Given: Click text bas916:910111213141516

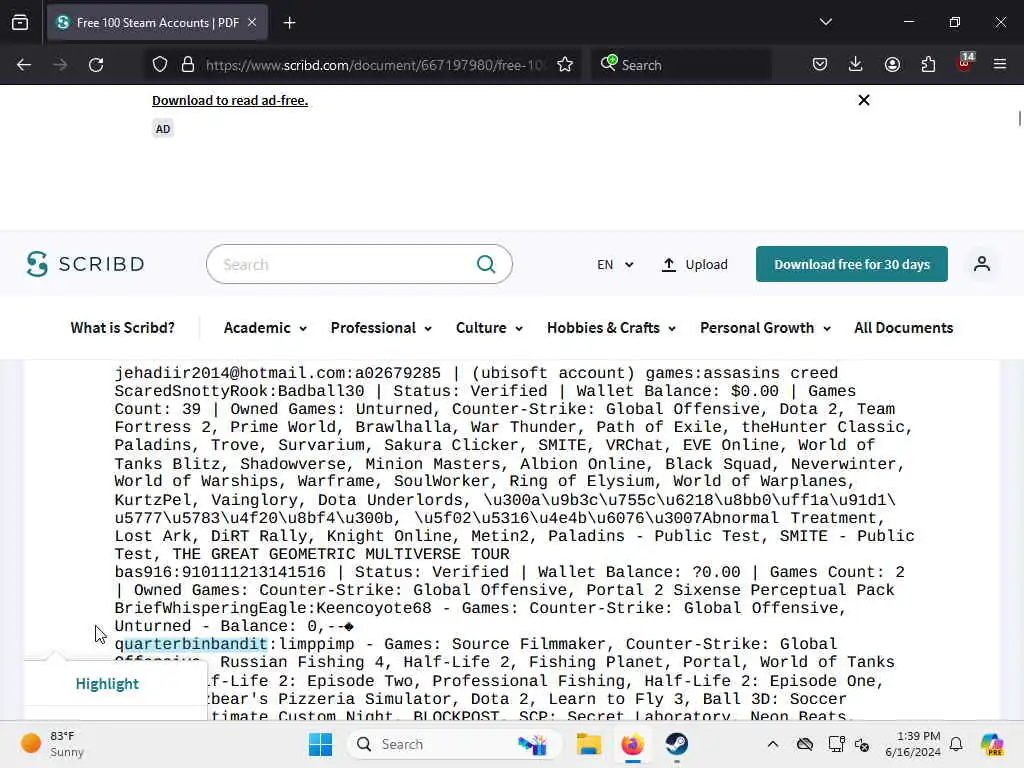Looking at the screenshot, I should [x=219, y=572].
